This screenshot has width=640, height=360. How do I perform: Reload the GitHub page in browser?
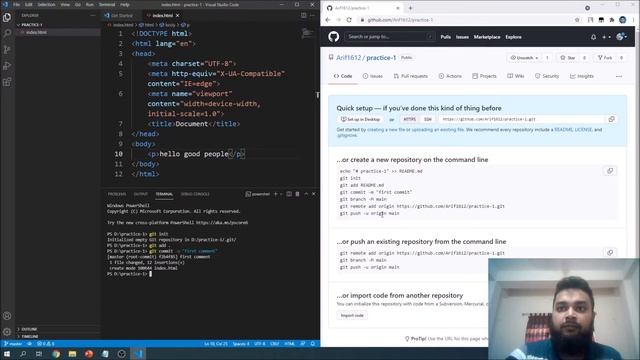click(349, 20)
